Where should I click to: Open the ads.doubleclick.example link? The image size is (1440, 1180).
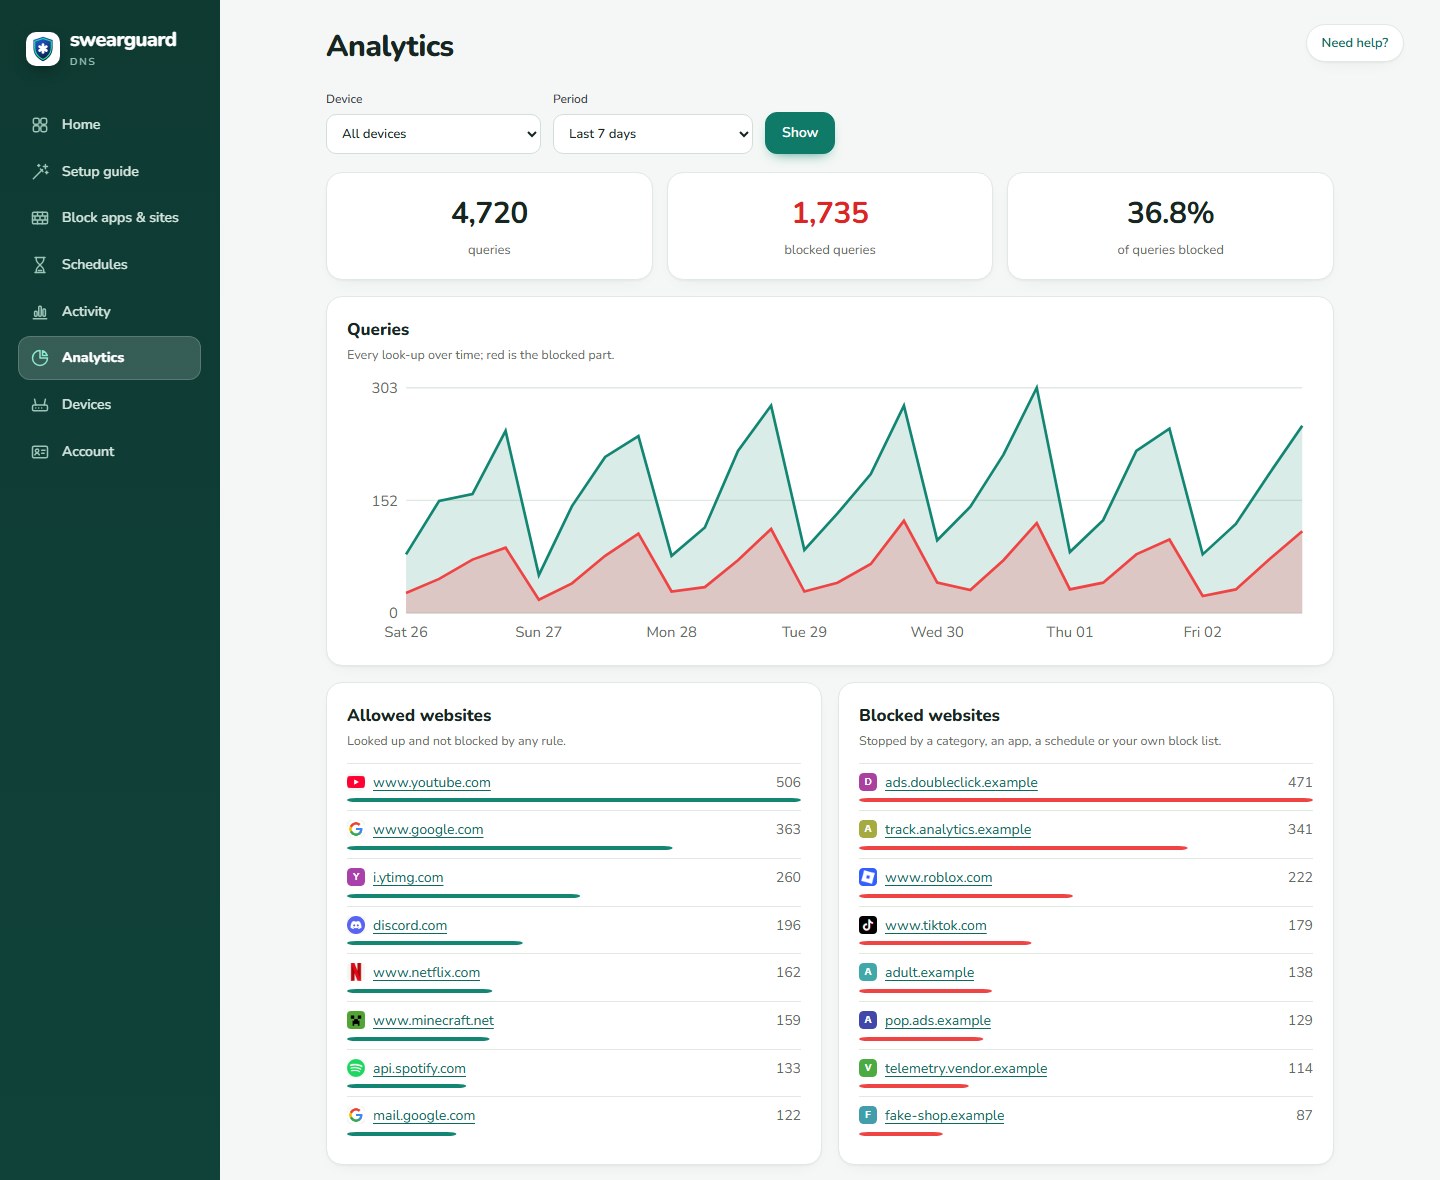[961, 782]
